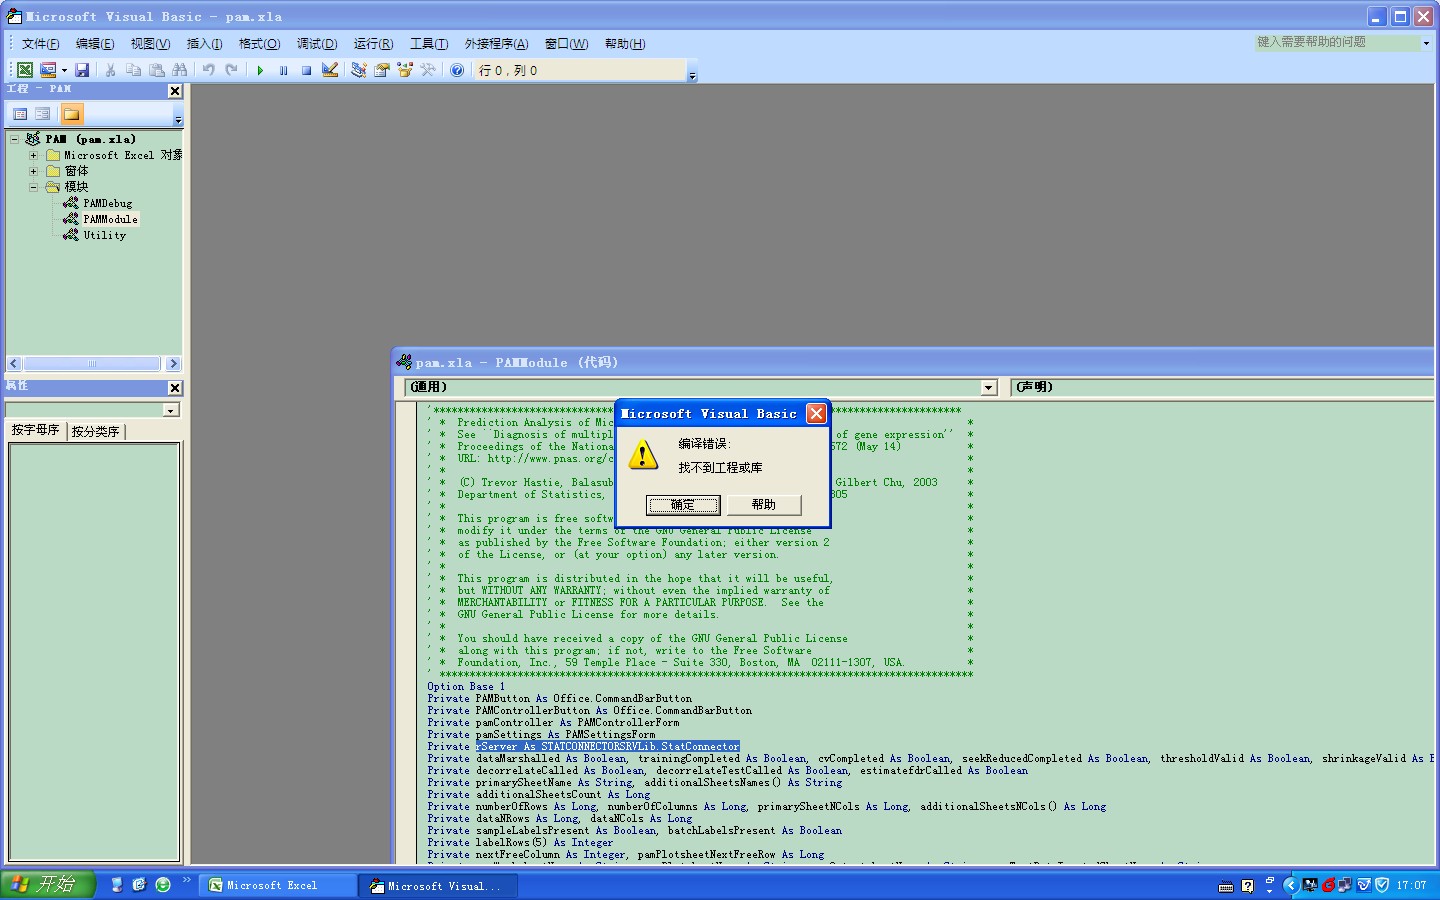Toggle Folders view in project panel

pyautogui.click(x=72, y=114)
